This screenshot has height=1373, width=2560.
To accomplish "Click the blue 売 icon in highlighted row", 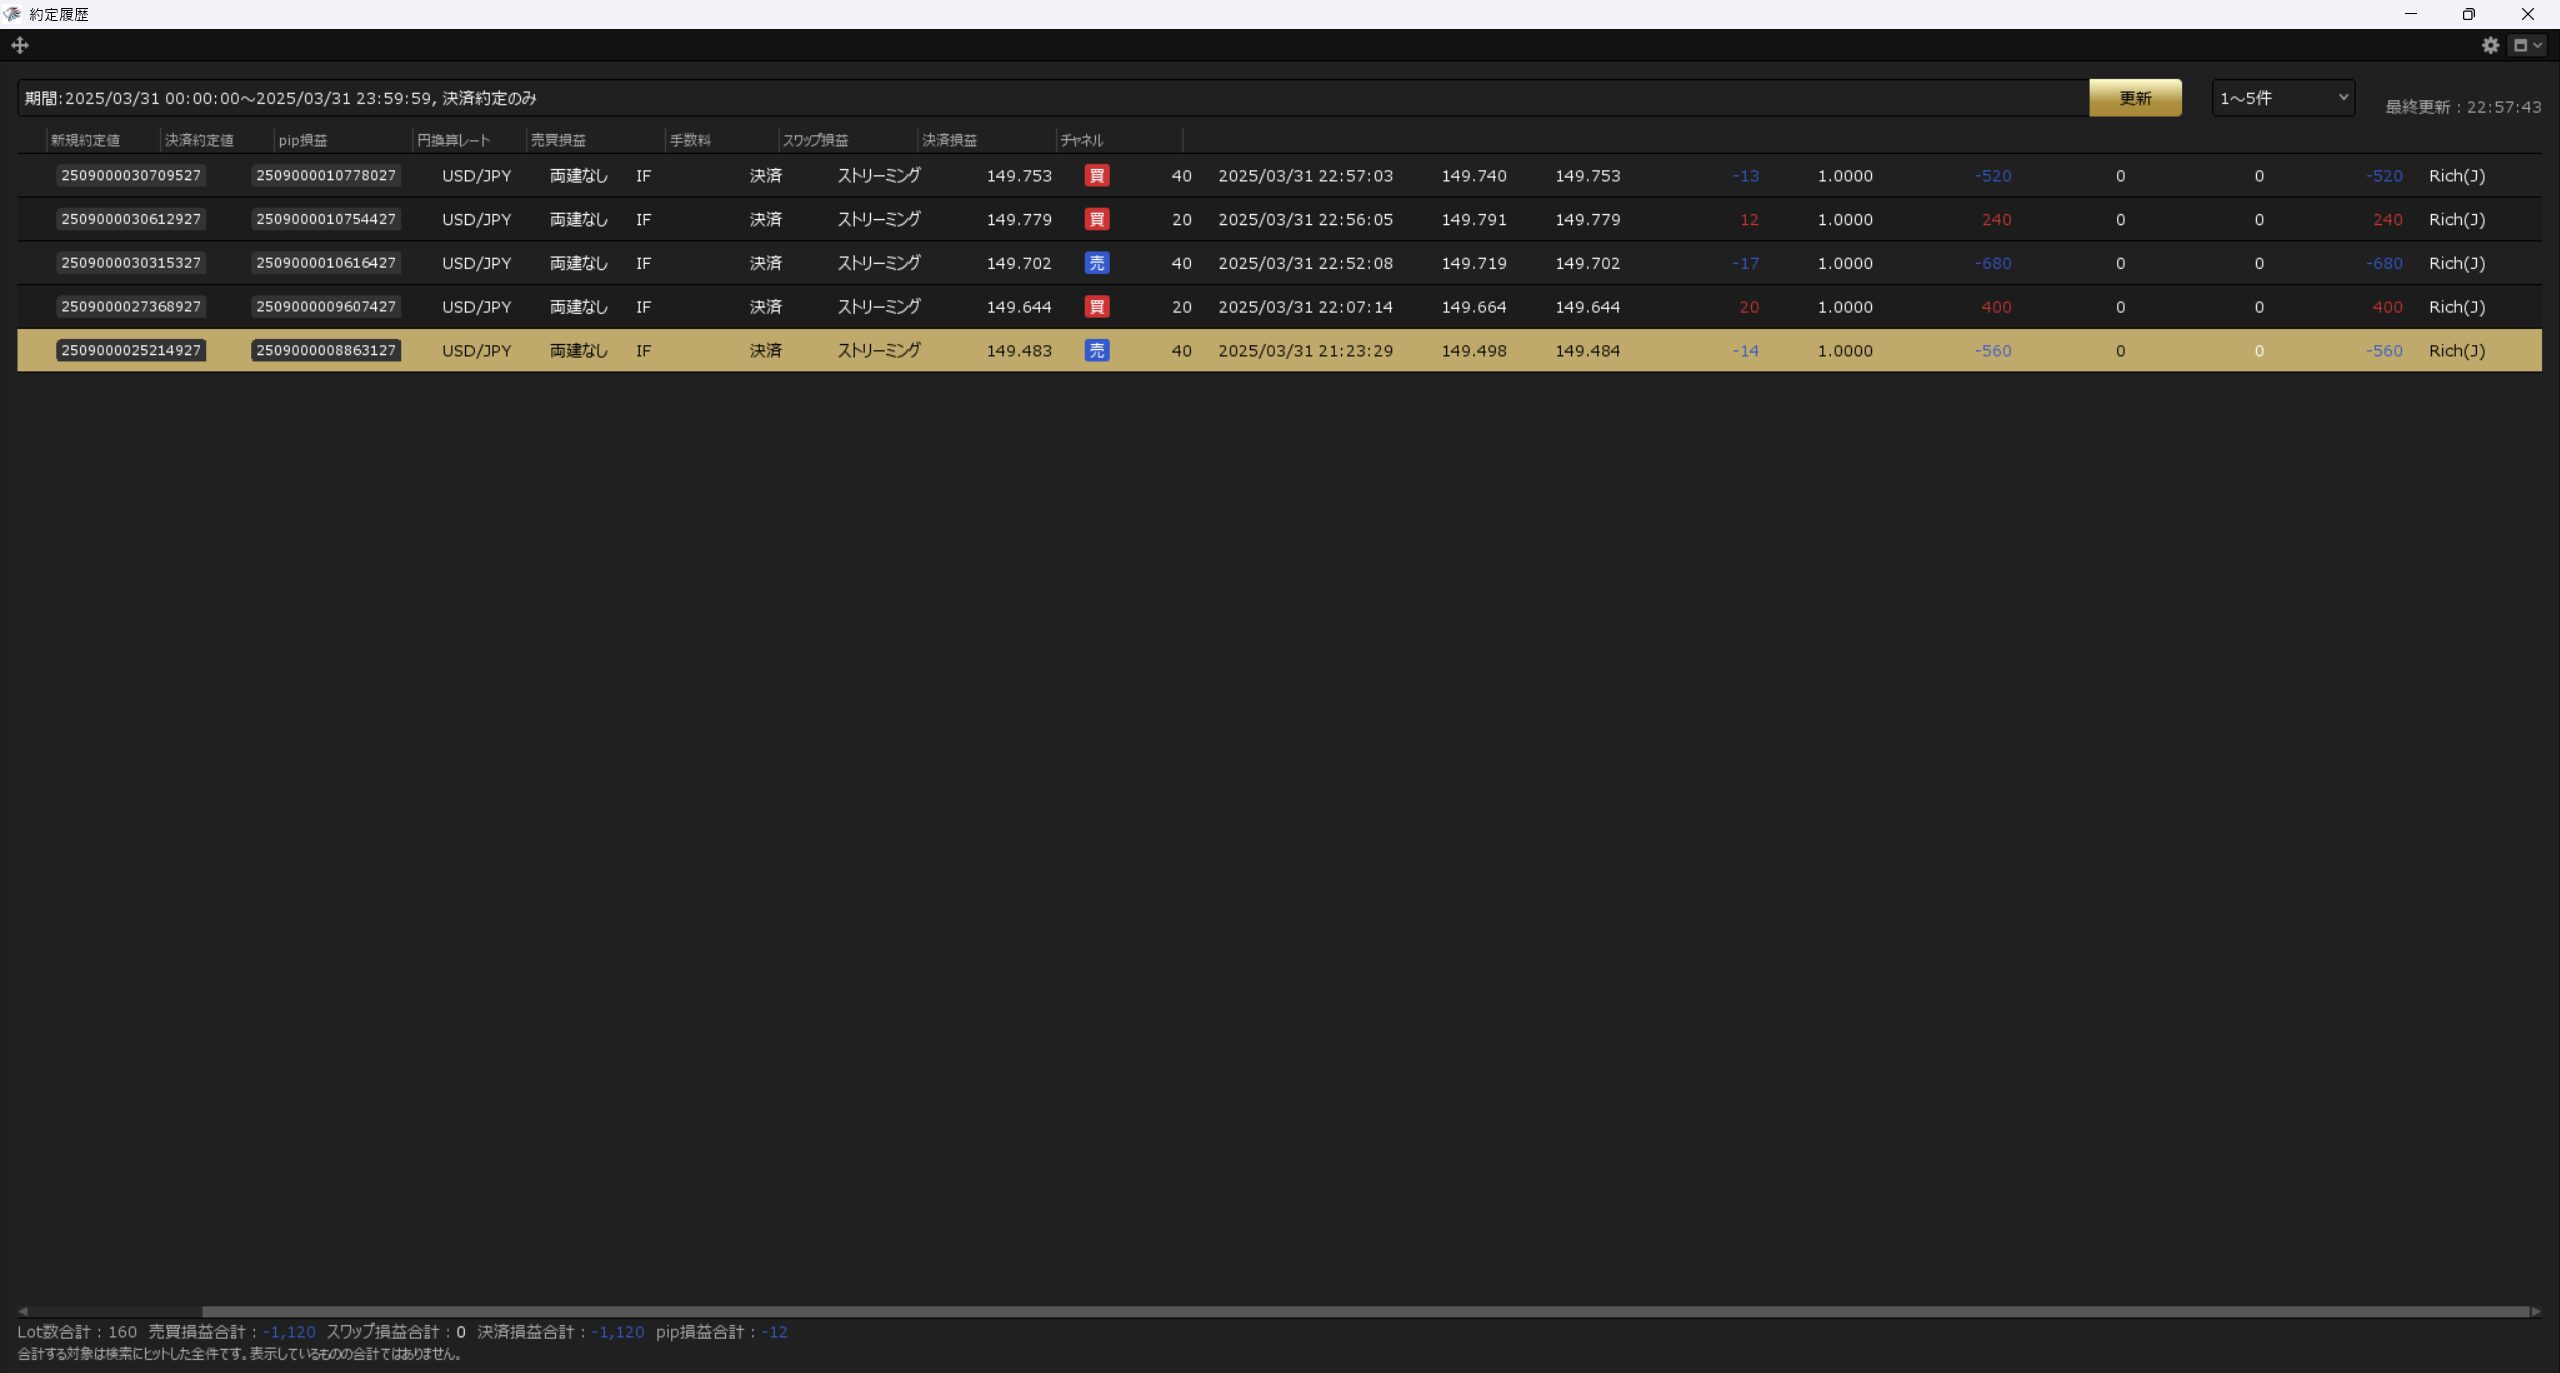I will [1096, 351].
